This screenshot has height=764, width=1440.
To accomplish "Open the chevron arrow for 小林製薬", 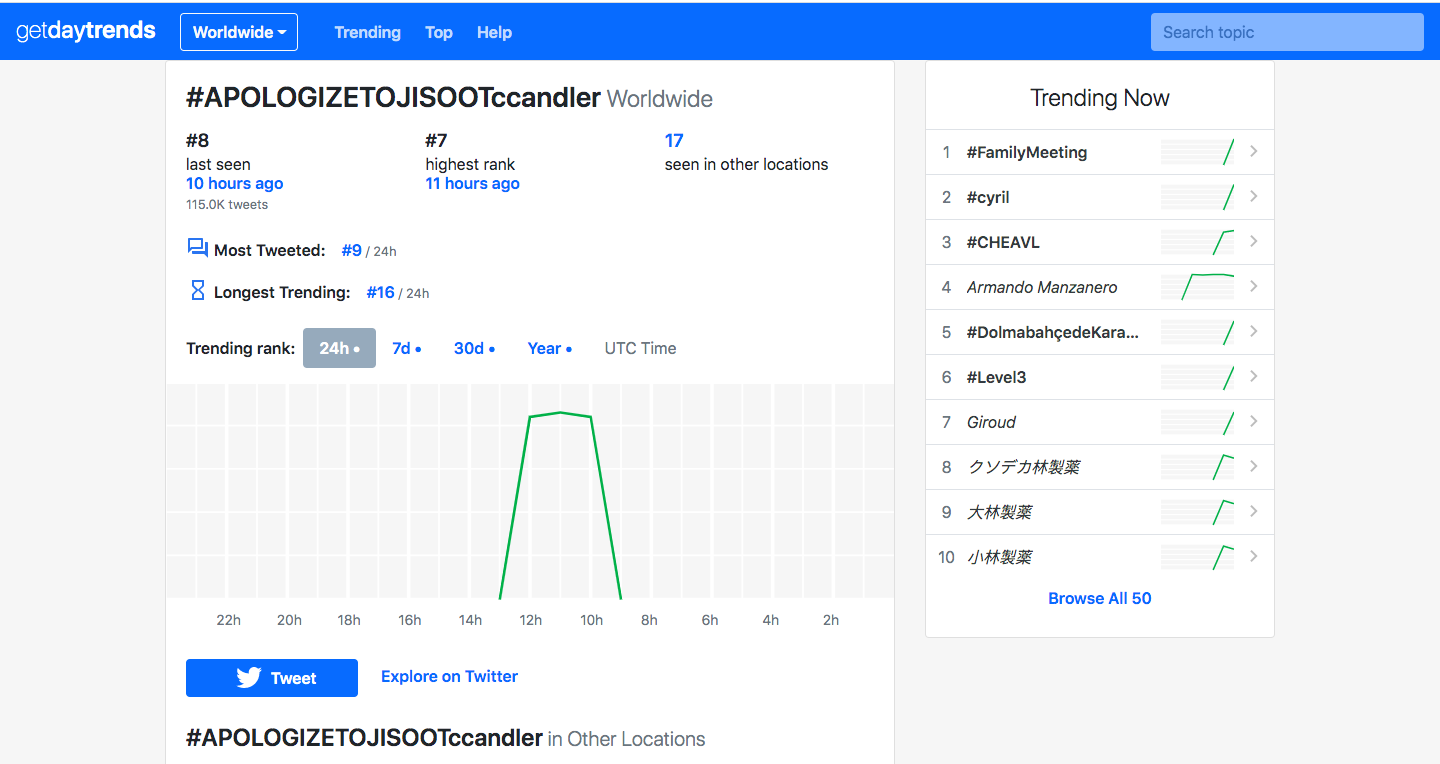I will pyautogui.click(x=1254, y=557).
